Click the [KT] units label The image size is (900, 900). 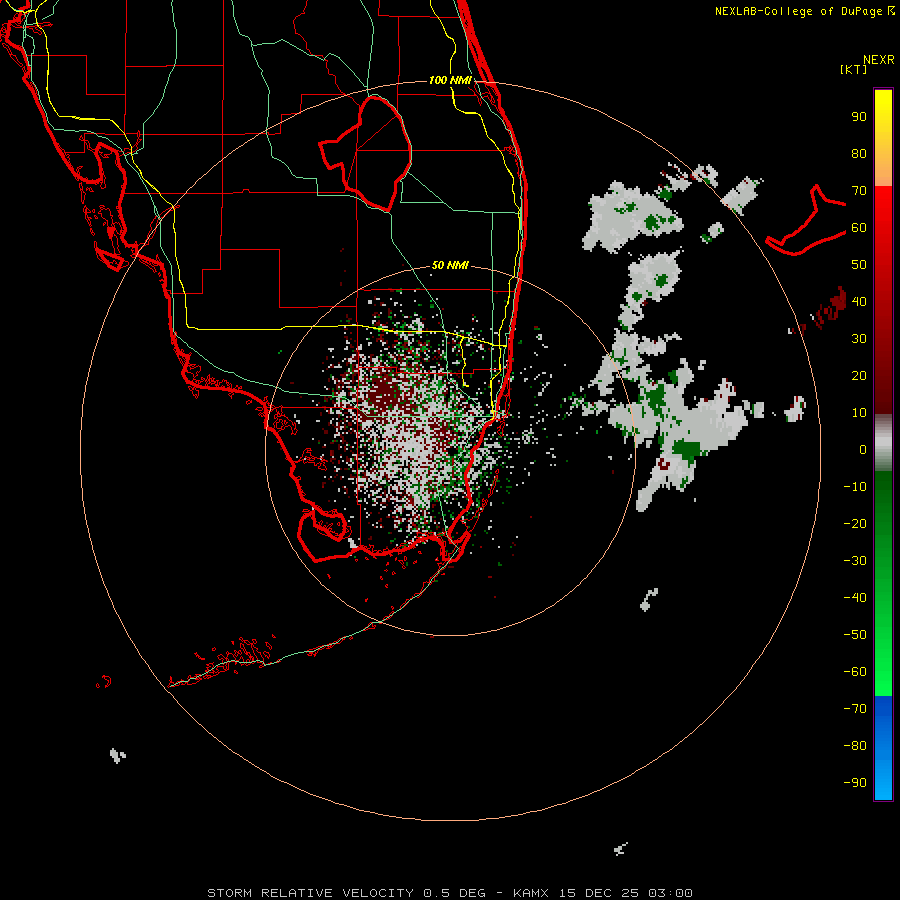854,69
